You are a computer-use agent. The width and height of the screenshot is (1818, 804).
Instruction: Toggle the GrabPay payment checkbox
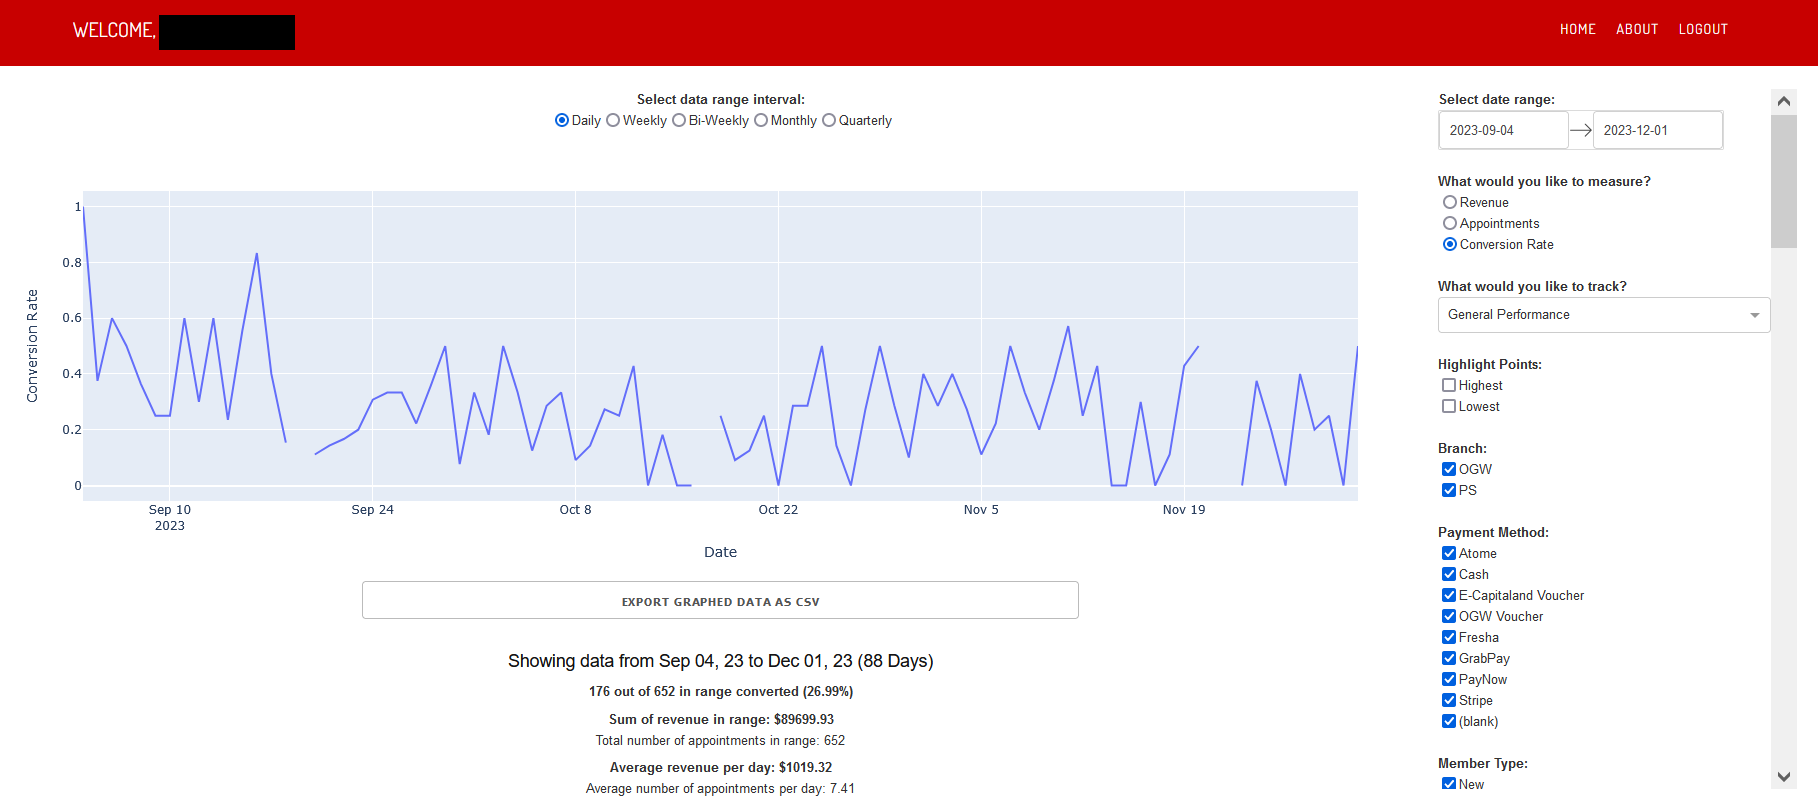1449,658
